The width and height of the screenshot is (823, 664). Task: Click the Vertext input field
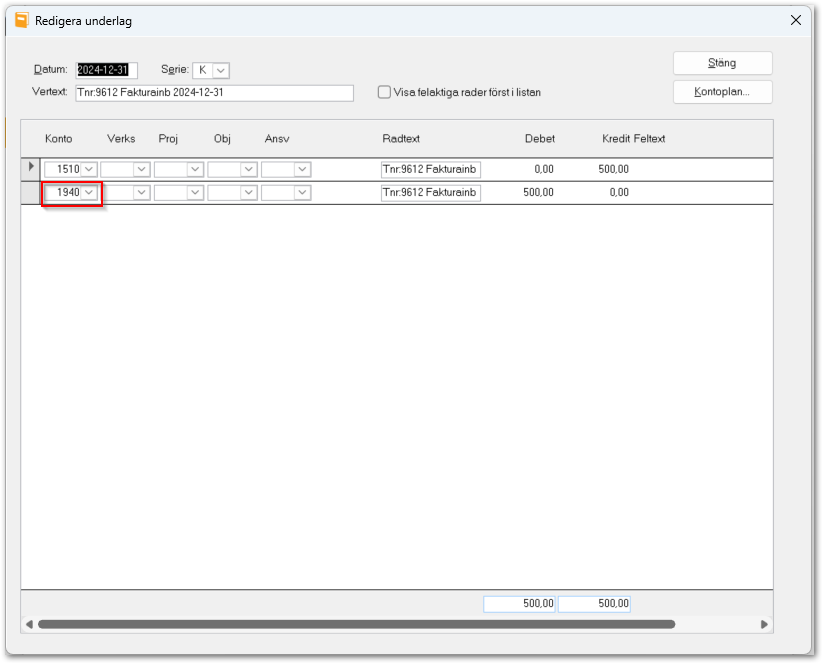tap(214, 93)
